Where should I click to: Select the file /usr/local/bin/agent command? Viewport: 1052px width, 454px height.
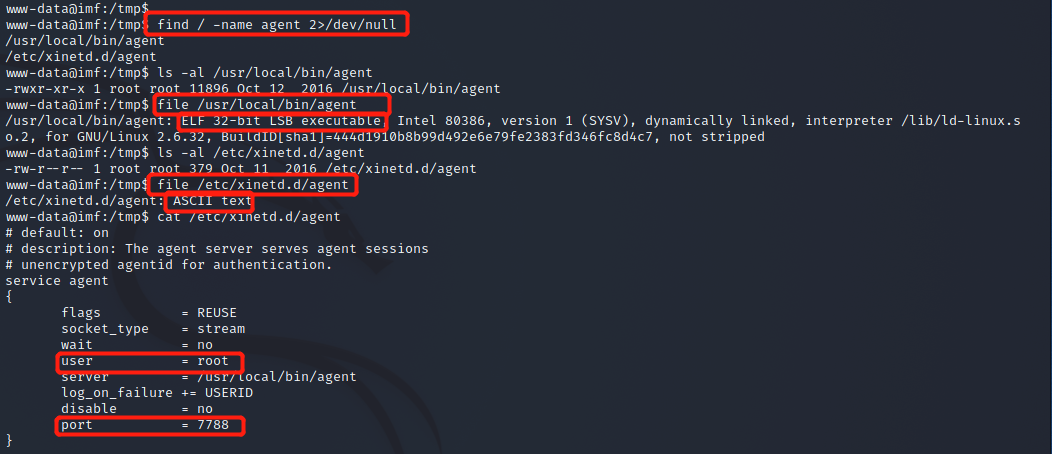point(257,105)
